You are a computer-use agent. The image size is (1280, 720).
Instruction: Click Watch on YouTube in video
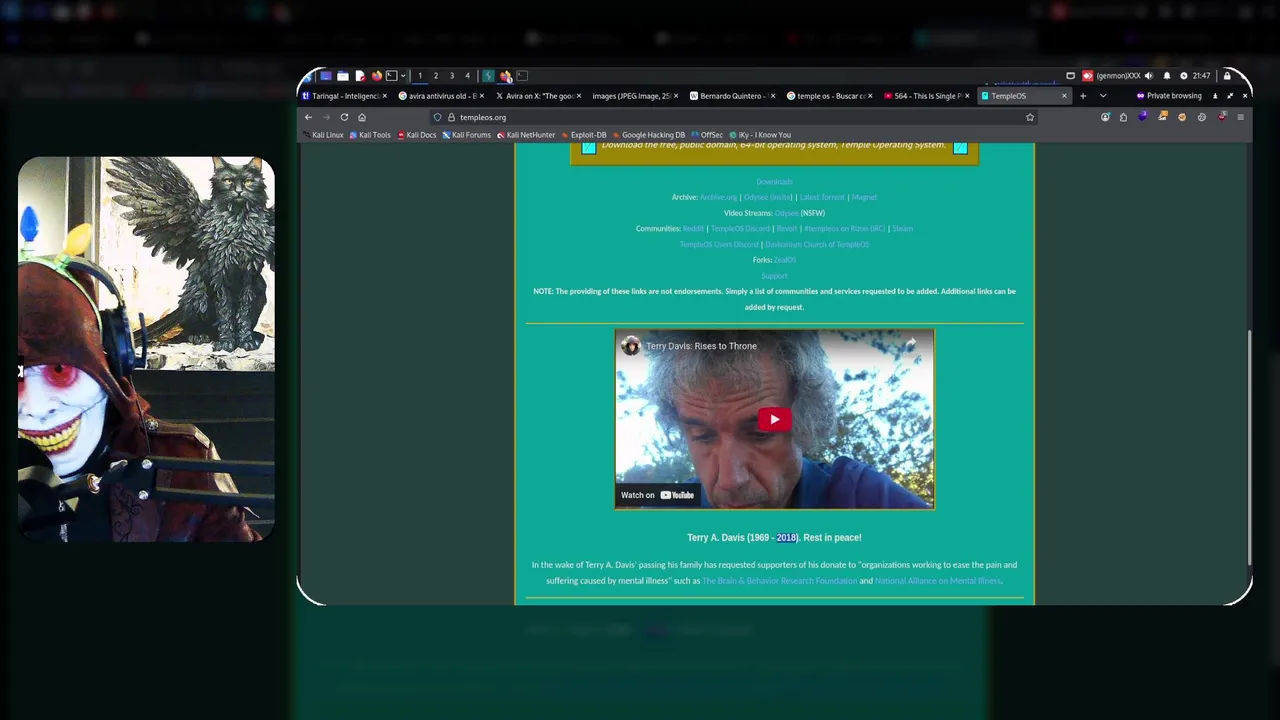657,495
